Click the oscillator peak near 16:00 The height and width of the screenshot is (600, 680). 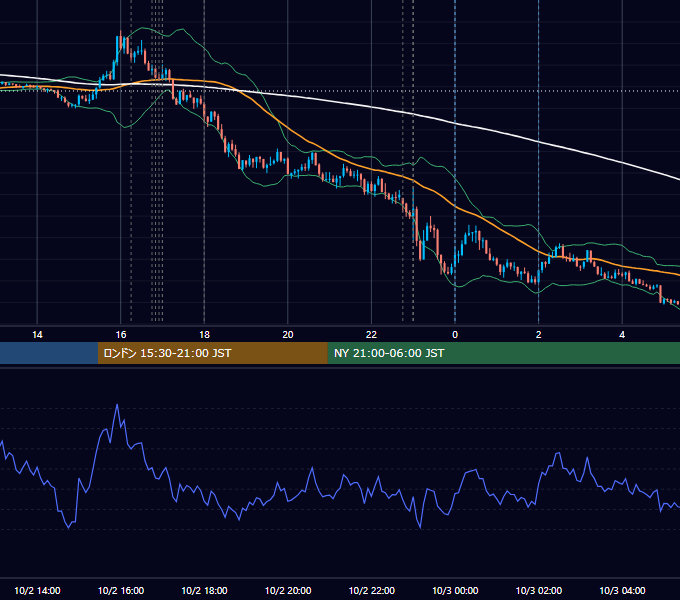117,405
